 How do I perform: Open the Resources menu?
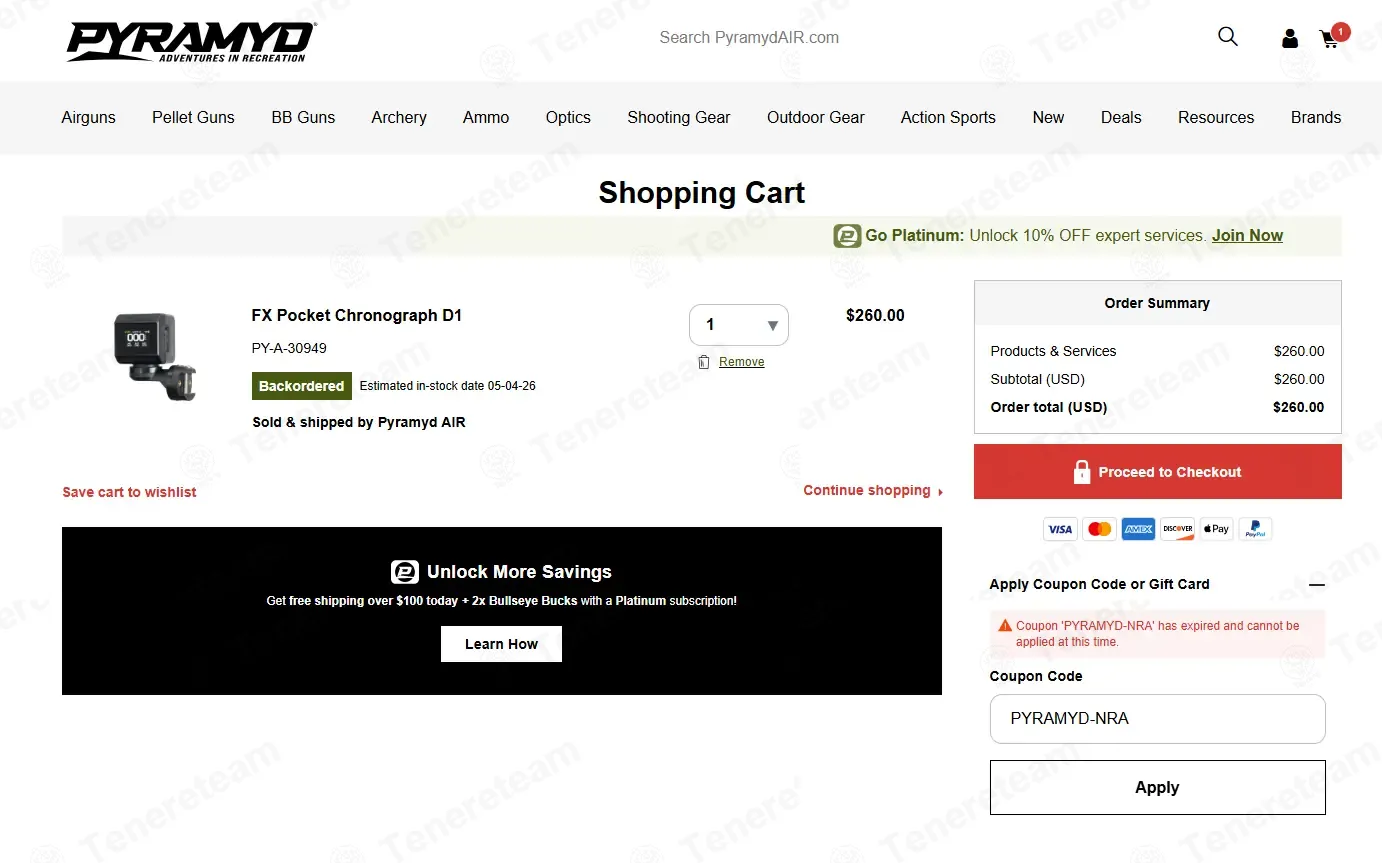[1216, 117]
